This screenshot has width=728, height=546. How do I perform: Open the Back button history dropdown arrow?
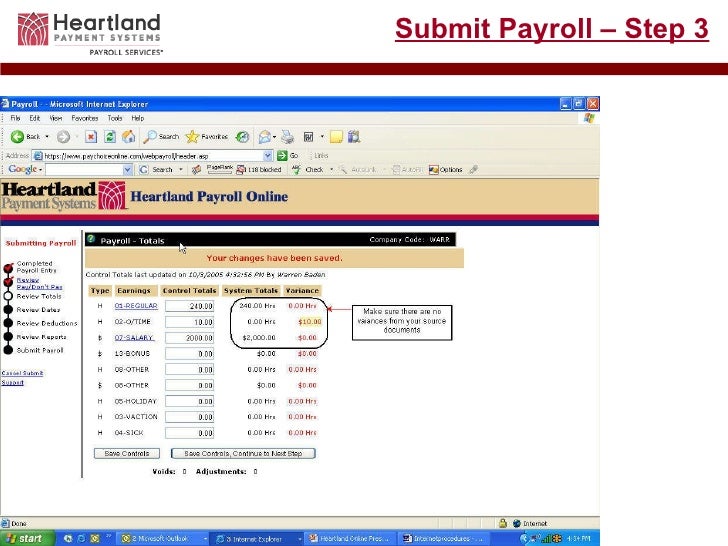coord(47,136)
